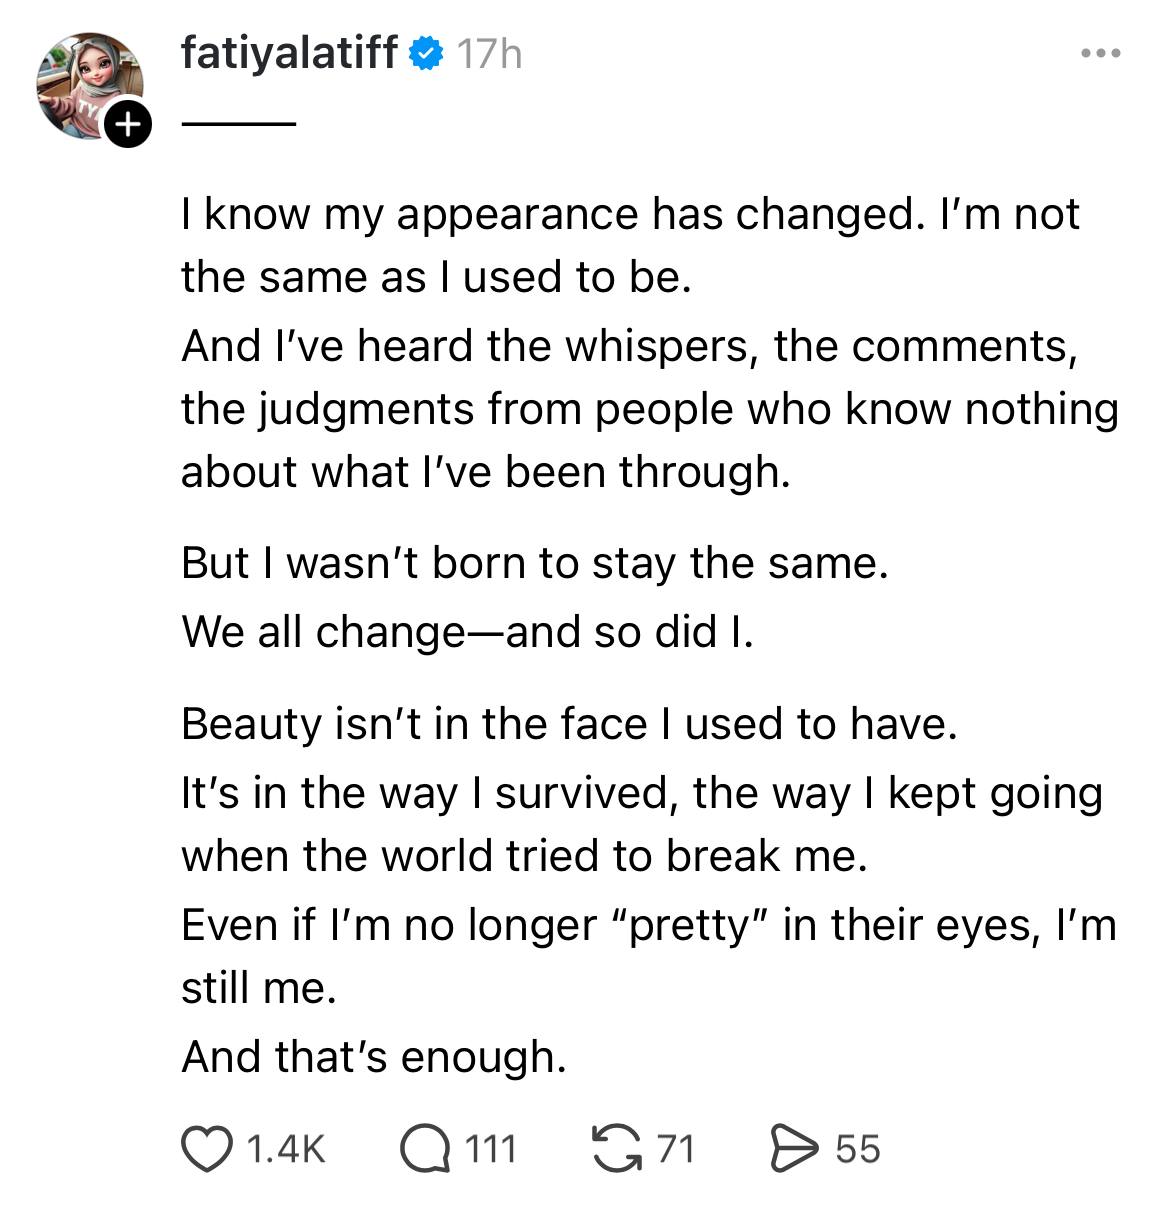View the 111 replies count

pyautogui.click(x=491, y=1149)
